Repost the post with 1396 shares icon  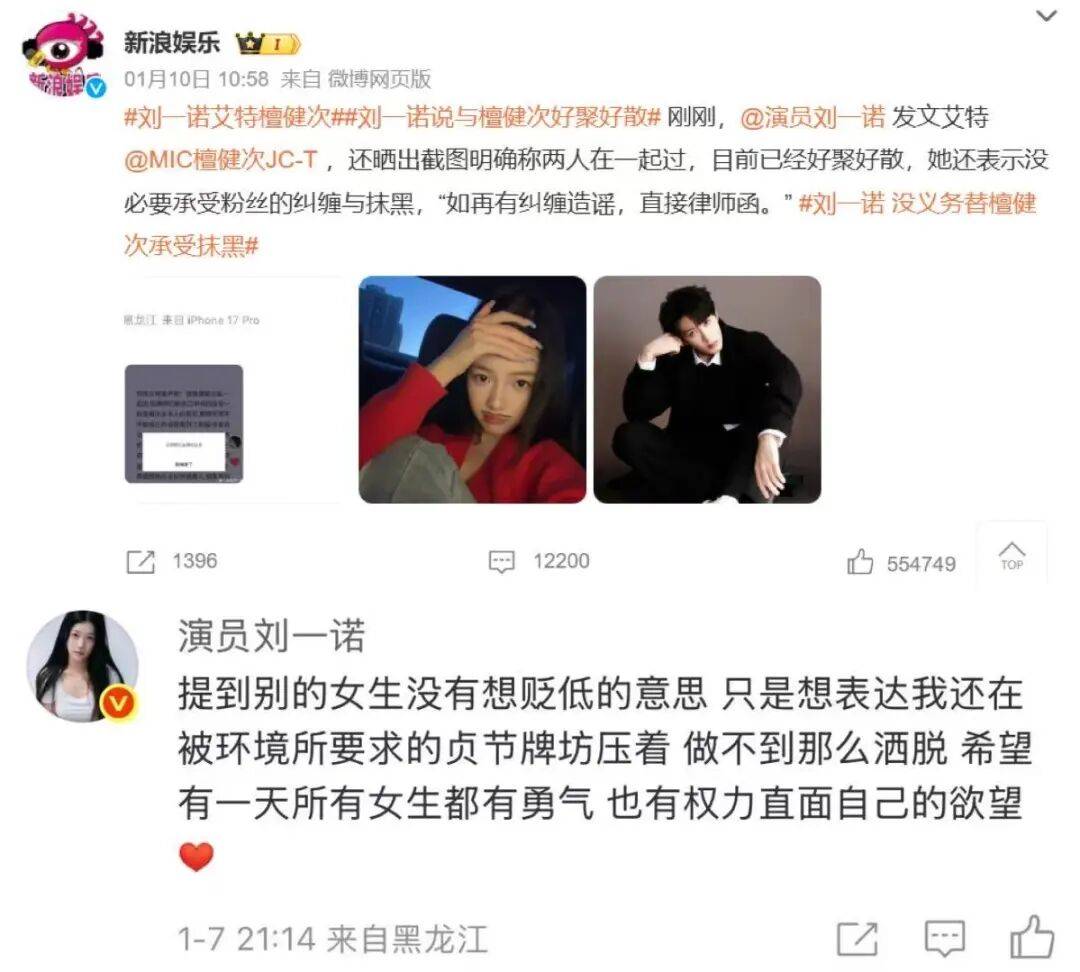(x=141, y=561)
